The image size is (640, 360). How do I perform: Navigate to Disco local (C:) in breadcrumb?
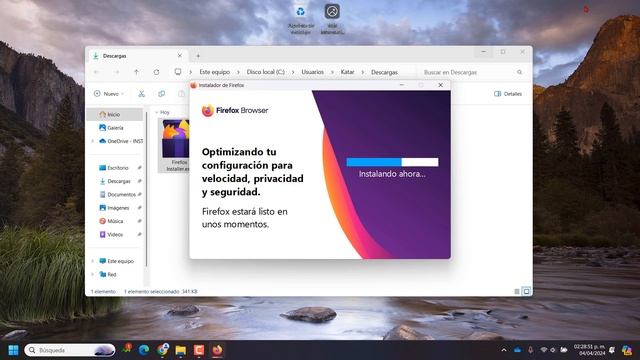pos(266,72)
